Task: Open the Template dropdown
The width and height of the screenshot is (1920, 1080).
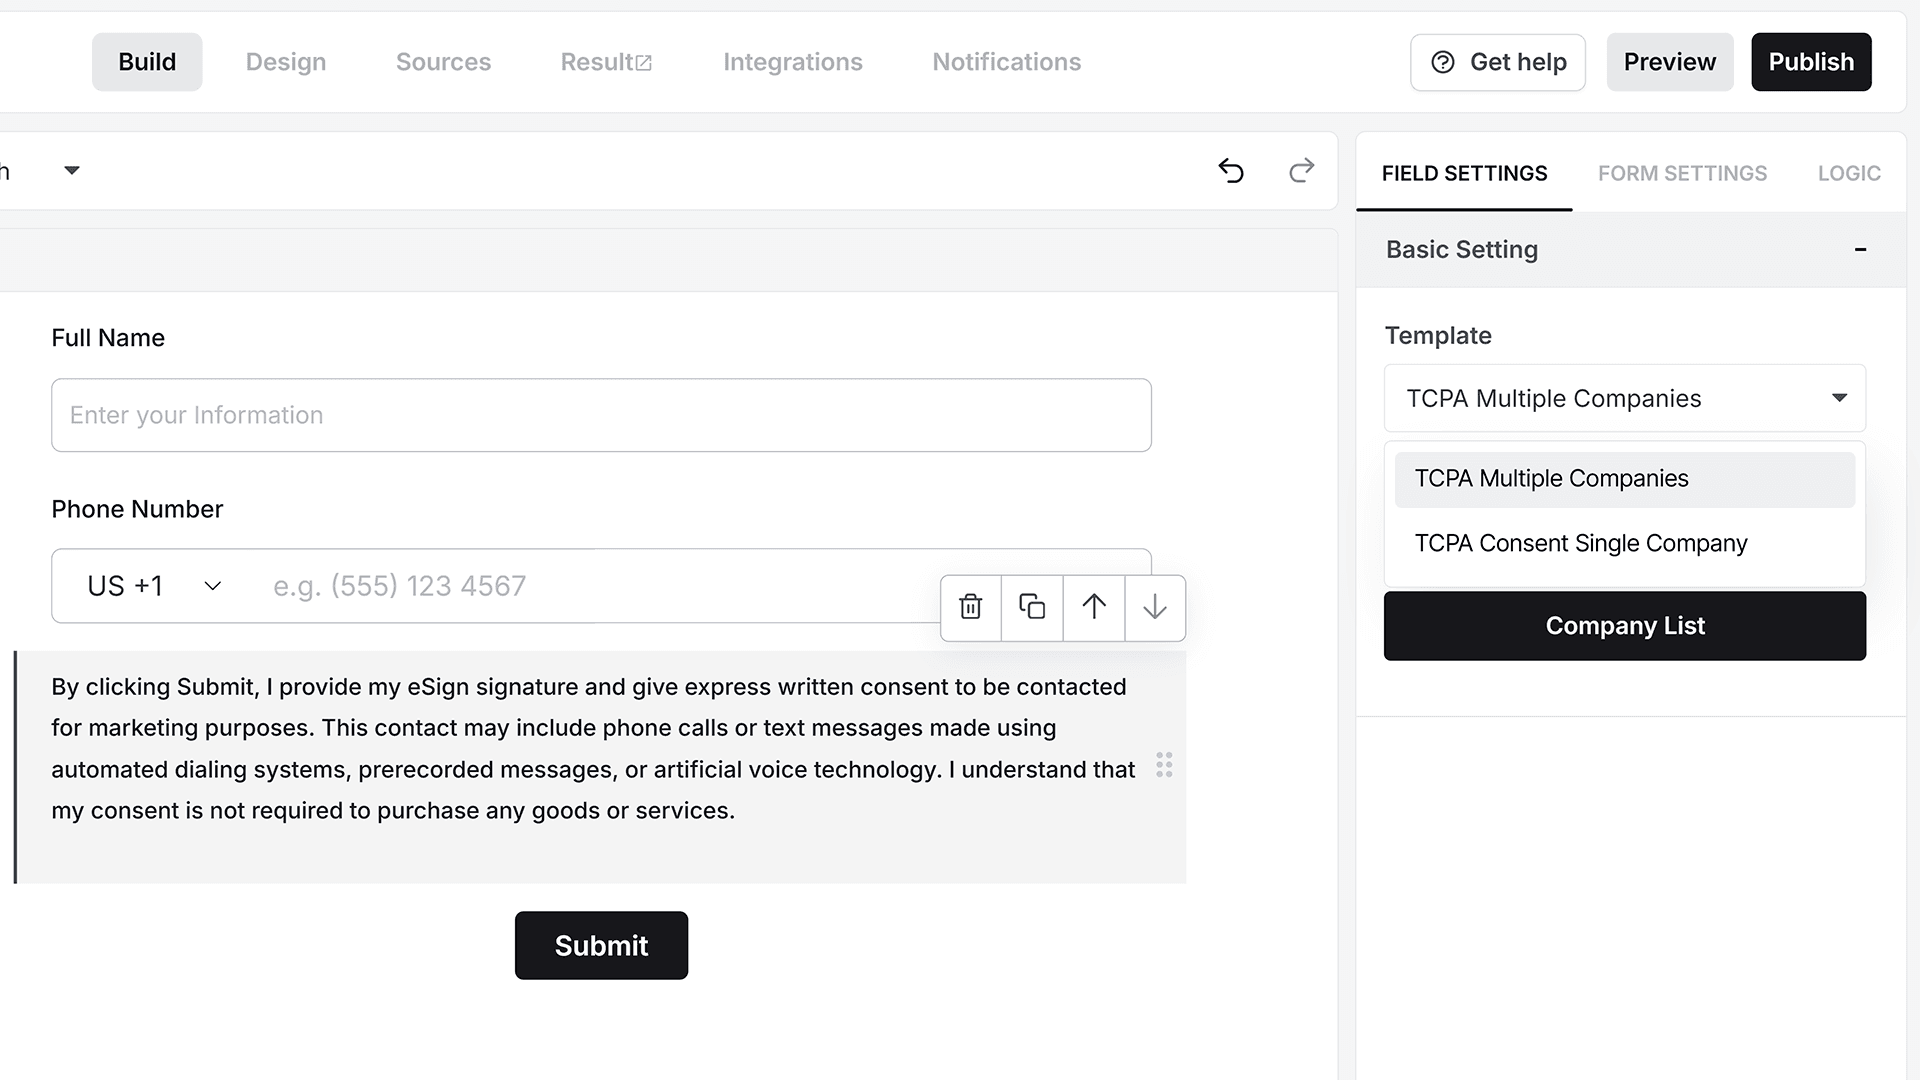Action: [x=1625, y=398]
